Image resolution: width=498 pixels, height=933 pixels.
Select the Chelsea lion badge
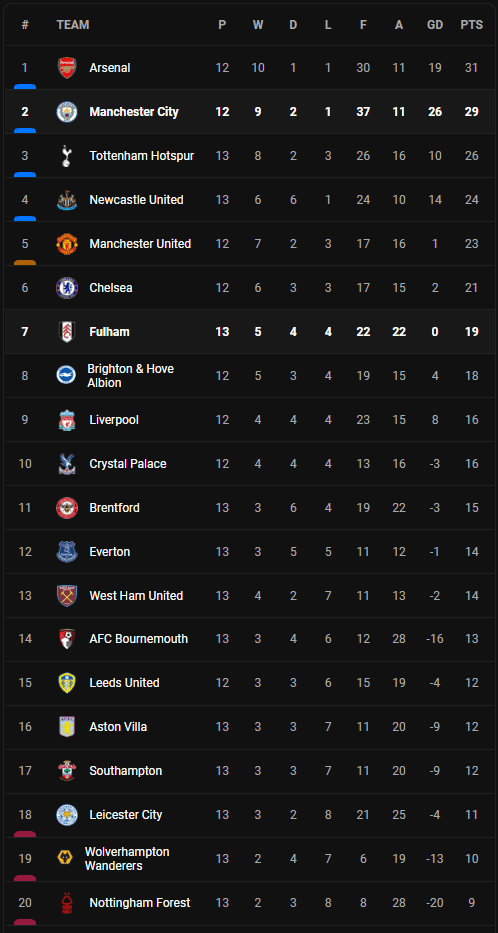[67, 288]
